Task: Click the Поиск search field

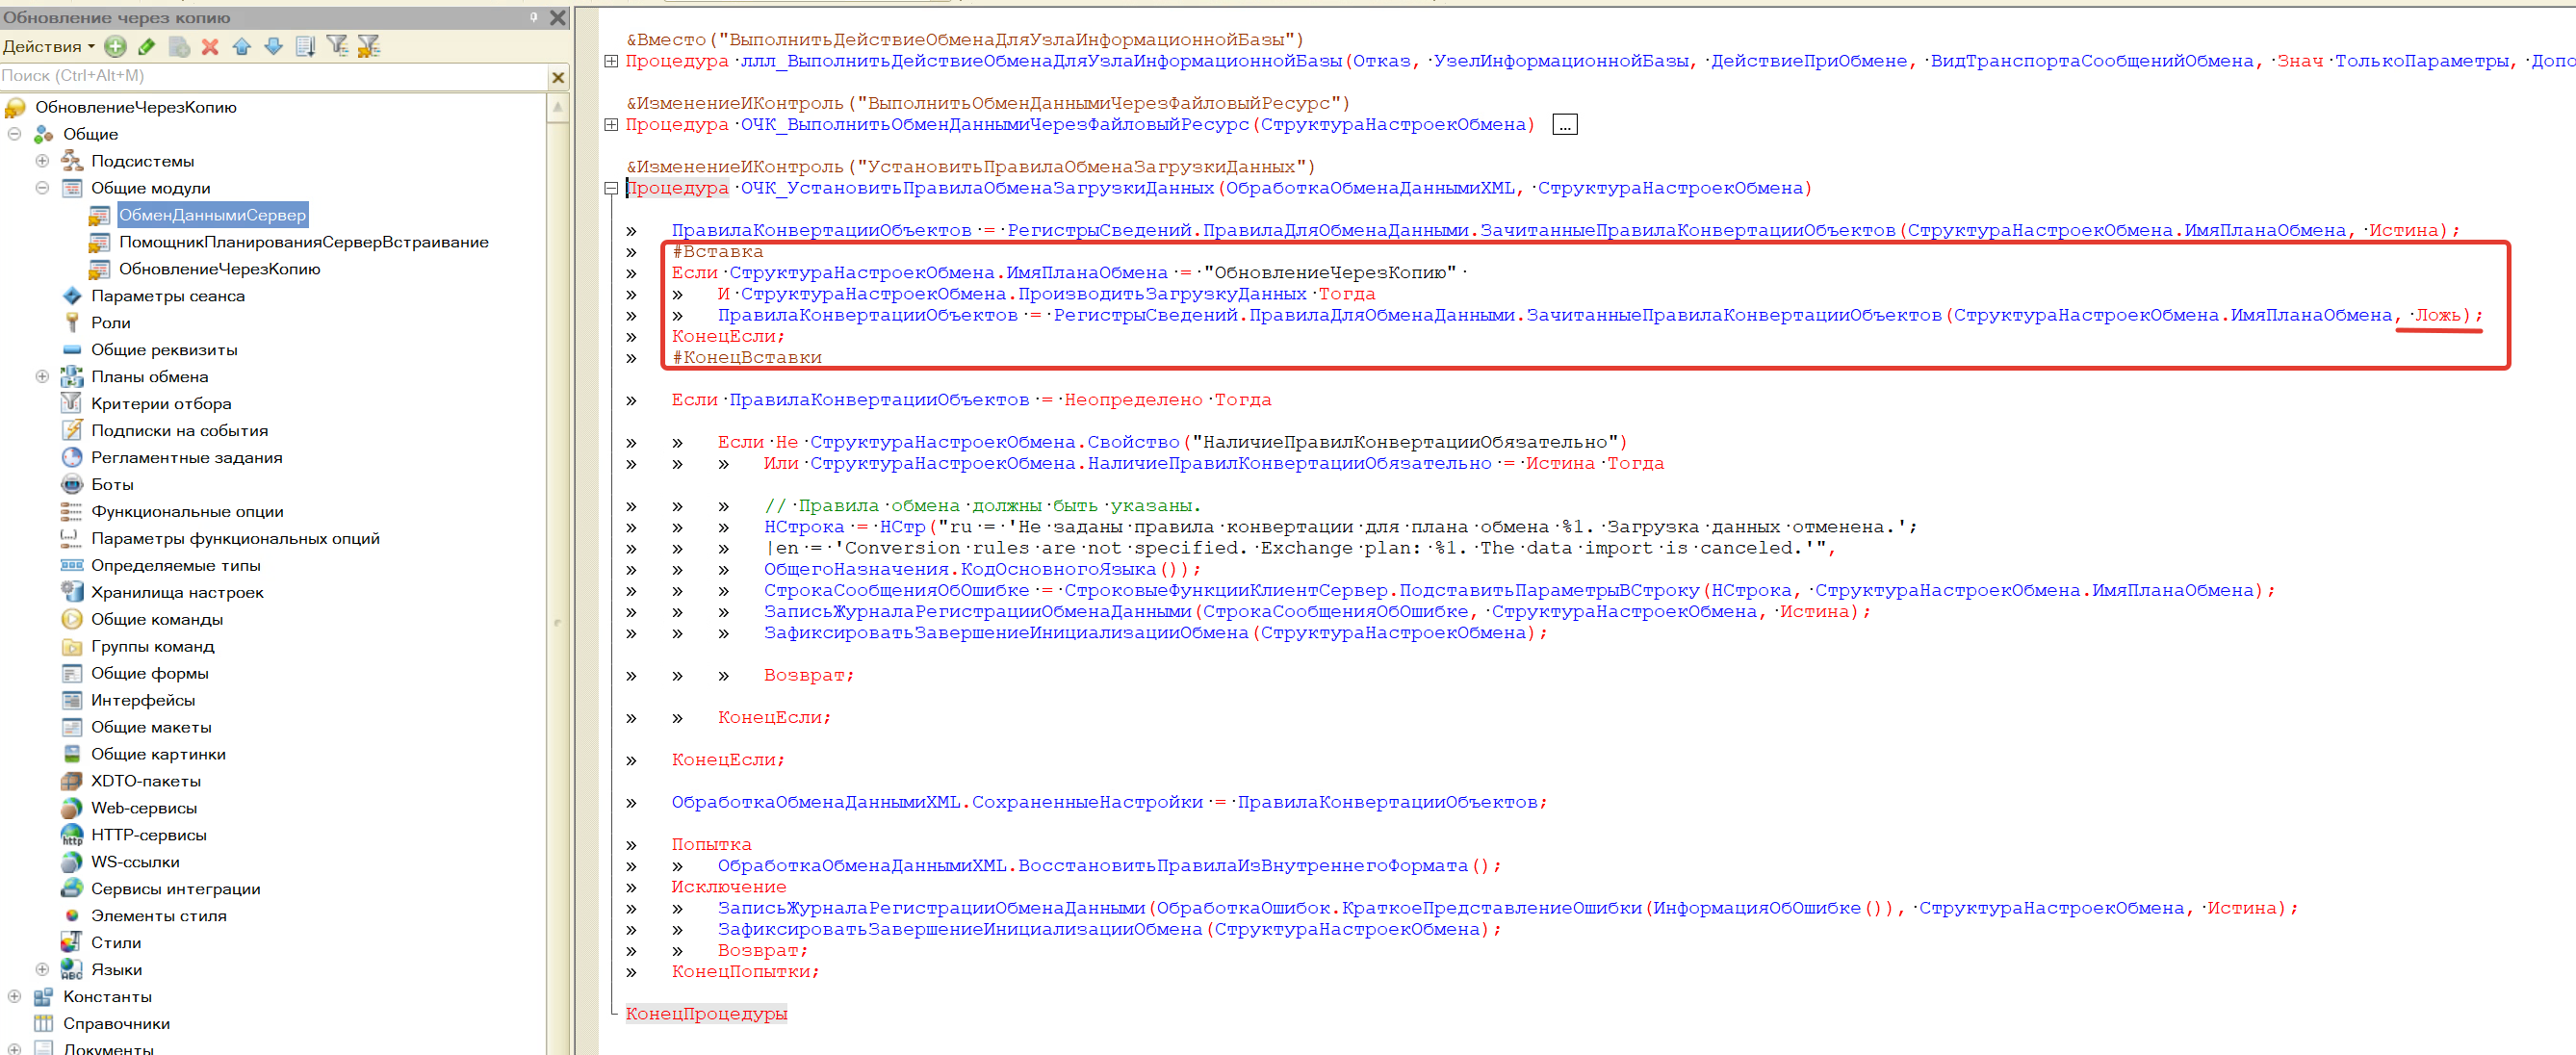Action: (272, 76)
